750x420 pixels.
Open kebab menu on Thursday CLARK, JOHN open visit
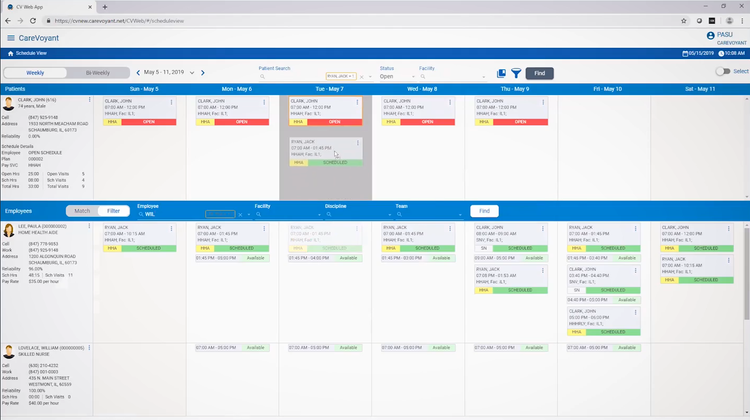click(x=543, y=102)
